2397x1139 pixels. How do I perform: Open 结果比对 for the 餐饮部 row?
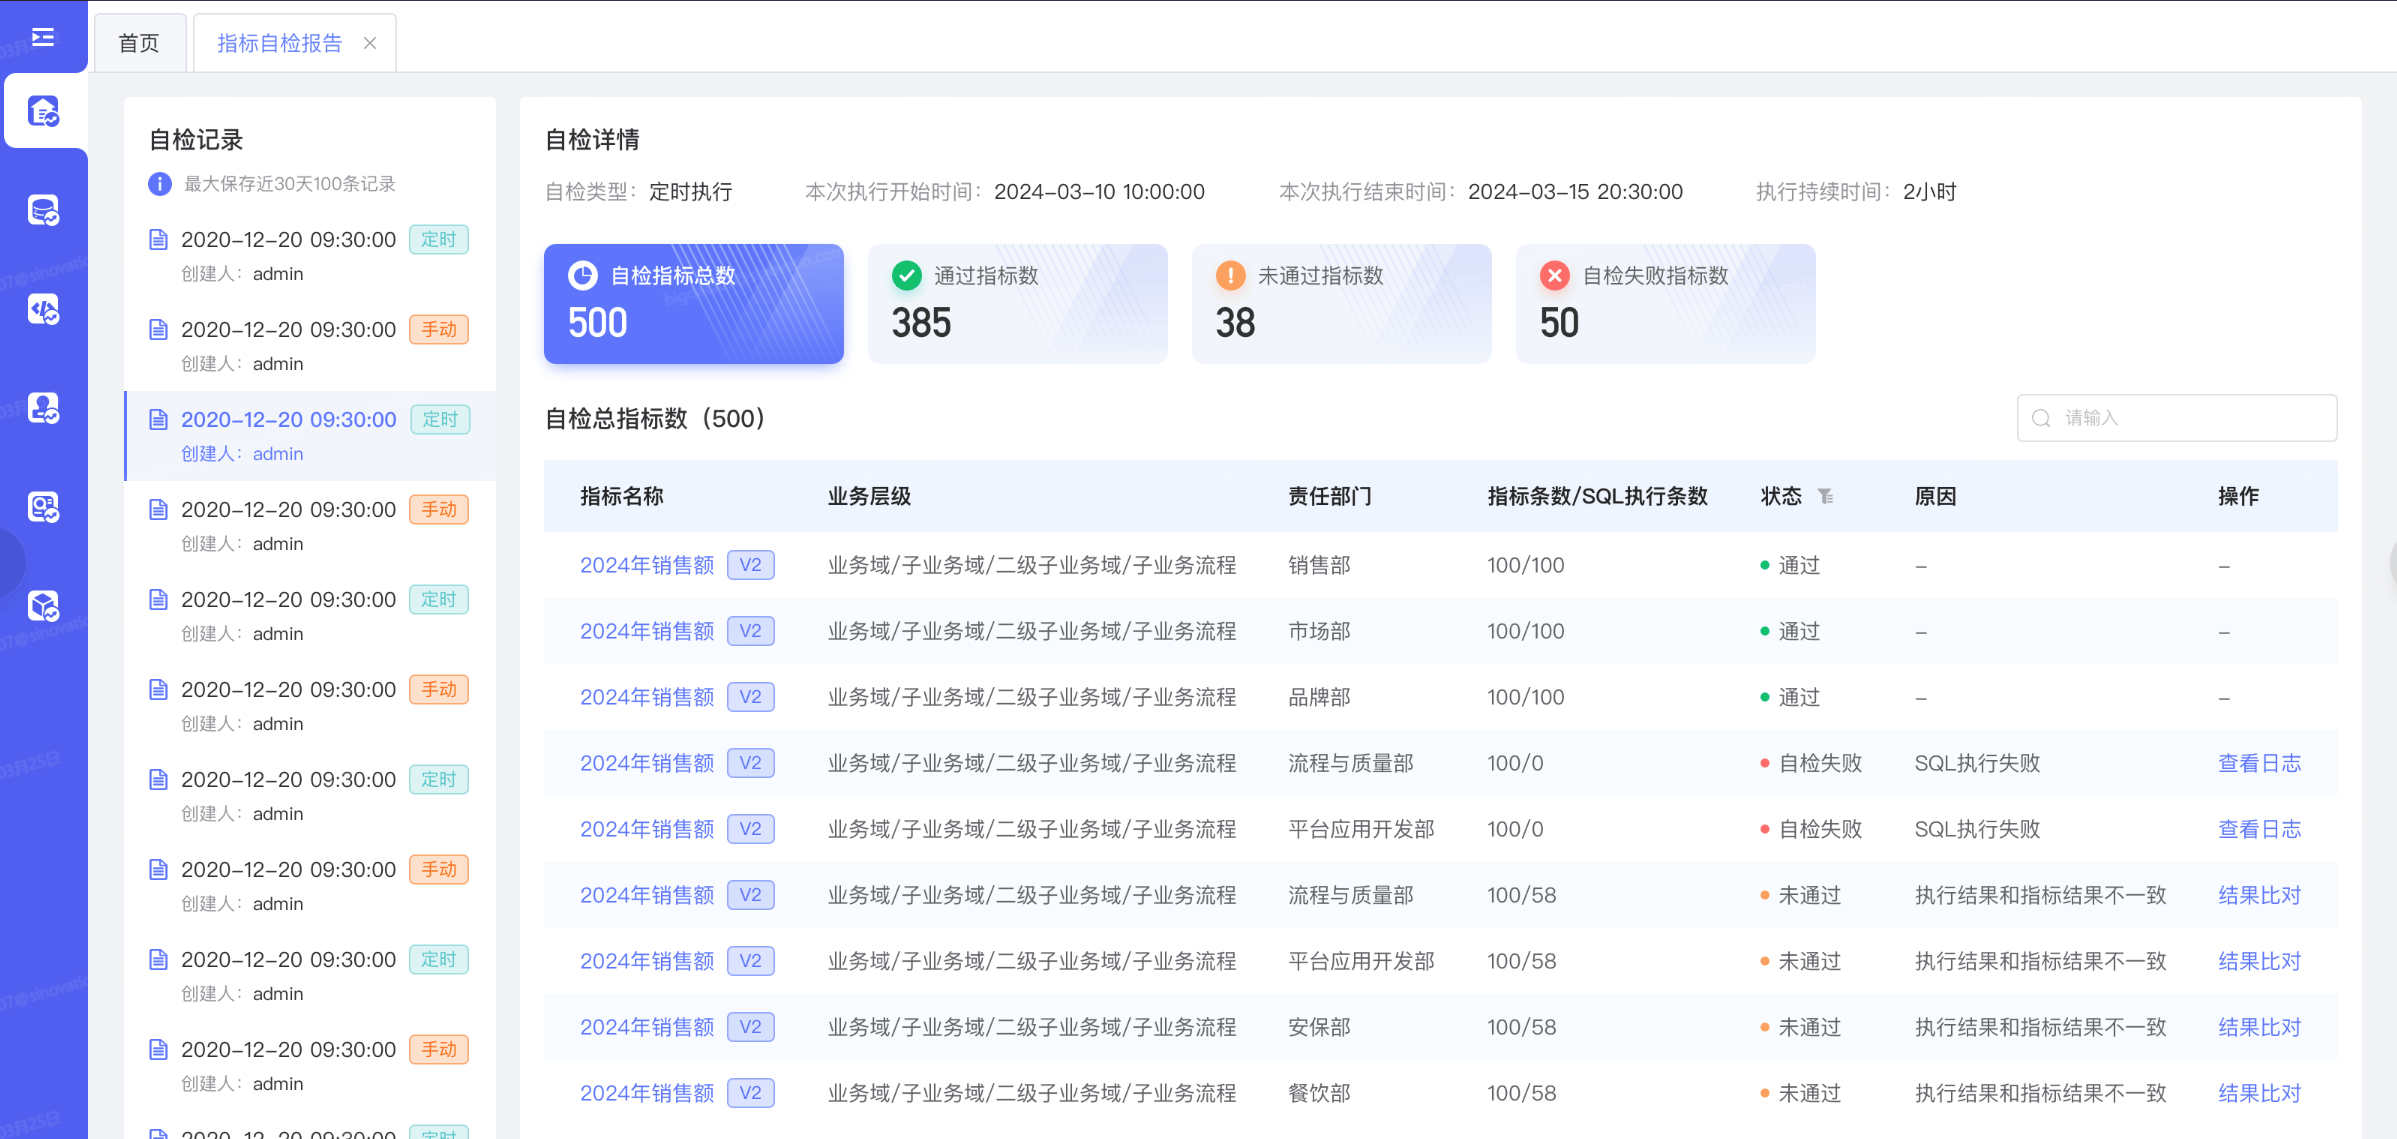[2260, 1093]
